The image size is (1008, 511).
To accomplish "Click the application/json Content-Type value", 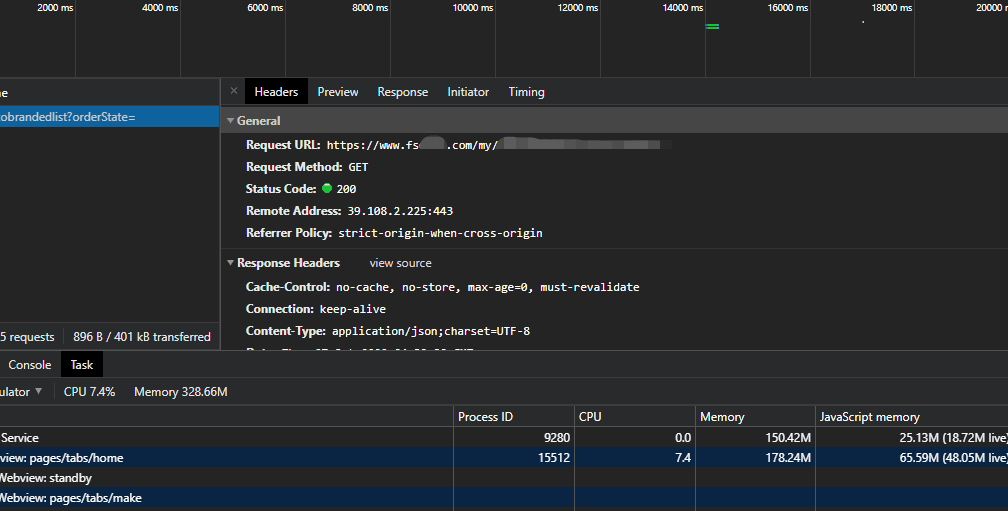I will 431,331.
